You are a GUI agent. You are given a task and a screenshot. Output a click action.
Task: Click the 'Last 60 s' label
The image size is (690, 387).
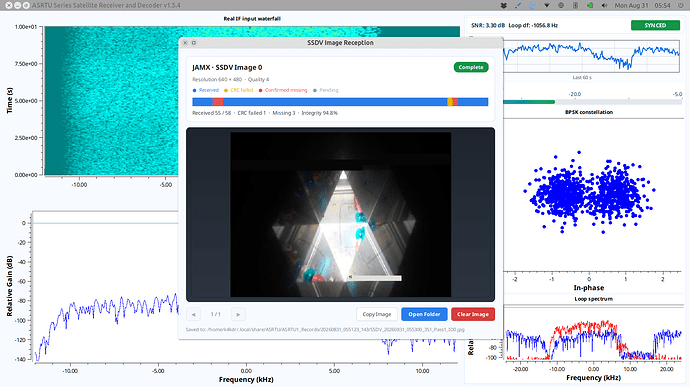tap(582, 77)
